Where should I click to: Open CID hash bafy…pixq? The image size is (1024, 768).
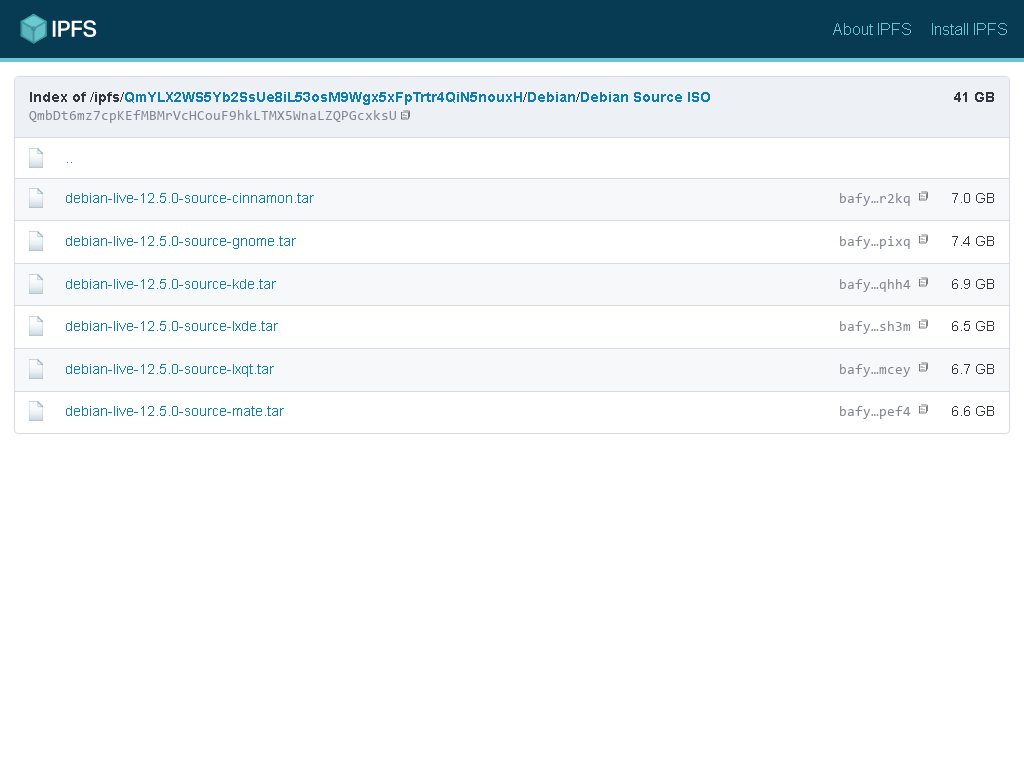pyautogui.click(x=874, y=242)
